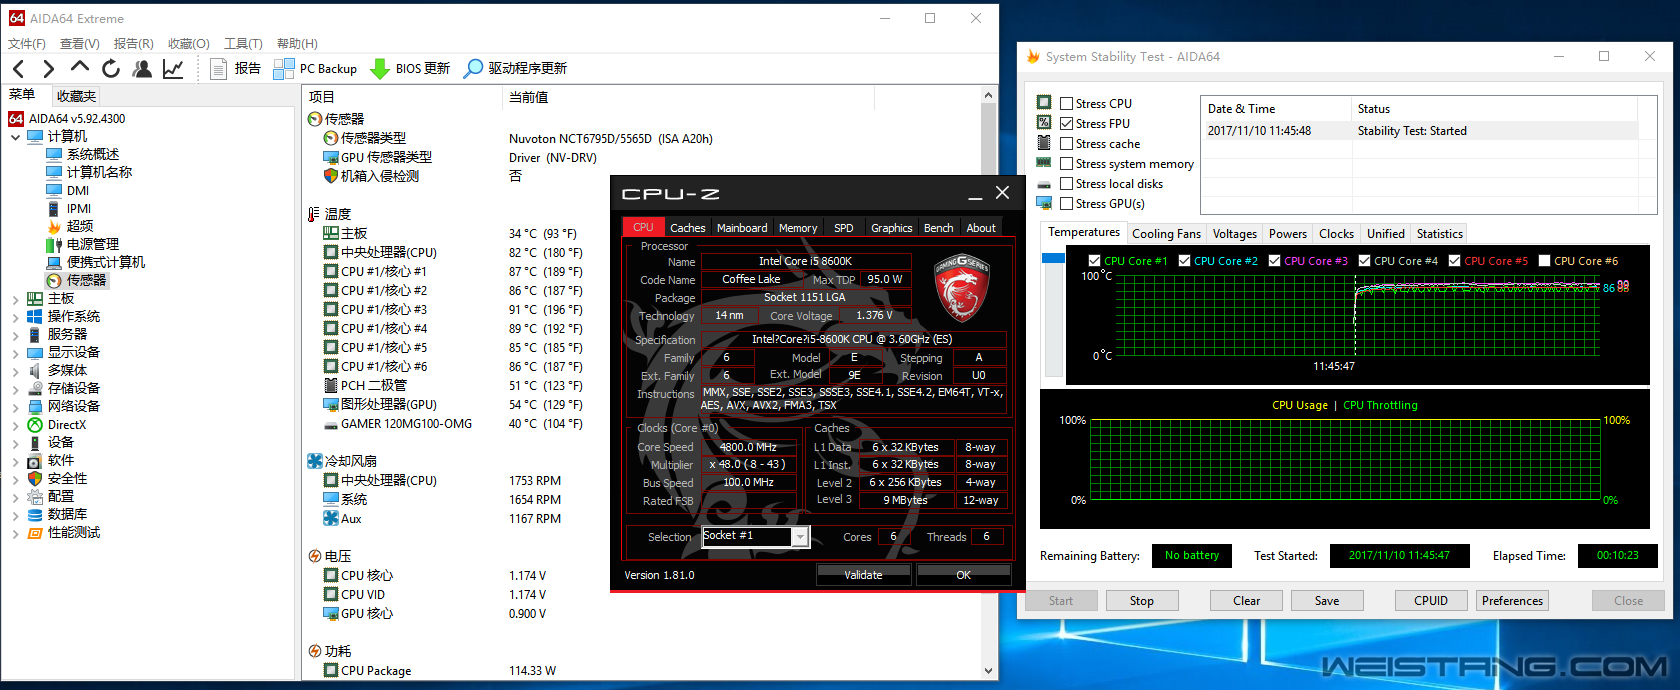
Task: Open the graph icon in AIDA64 toolbar
Action: click(x=173, y=68)
